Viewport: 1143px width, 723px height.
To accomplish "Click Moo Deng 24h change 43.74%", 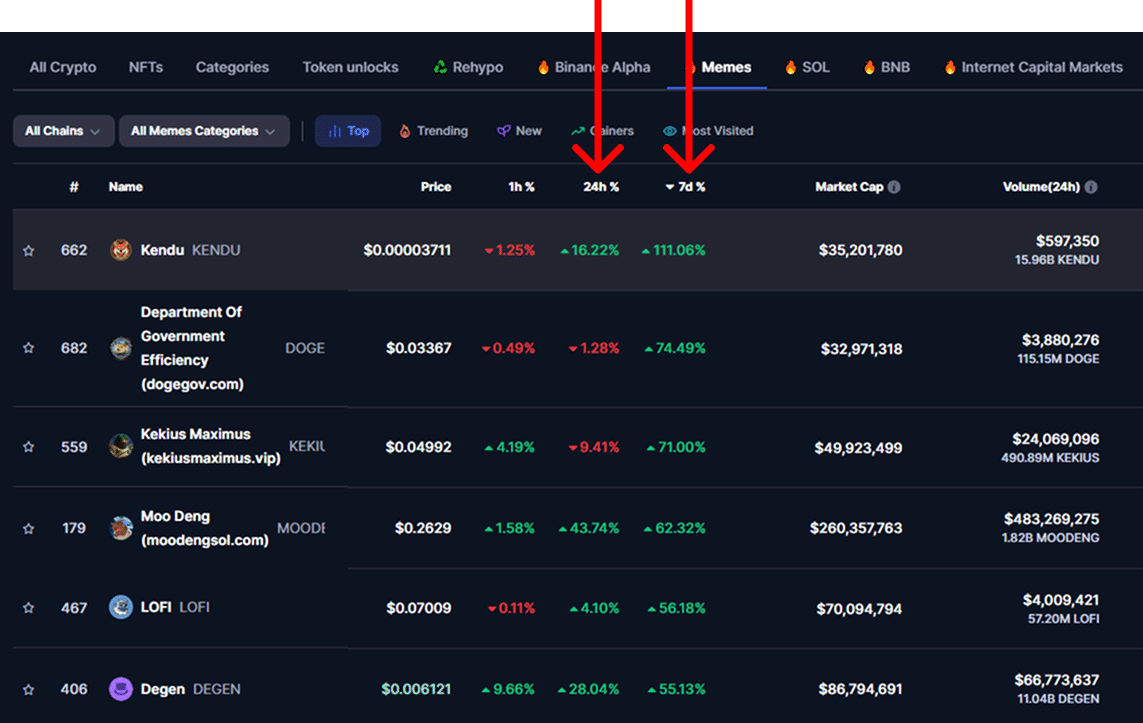I will click(588, 528).
